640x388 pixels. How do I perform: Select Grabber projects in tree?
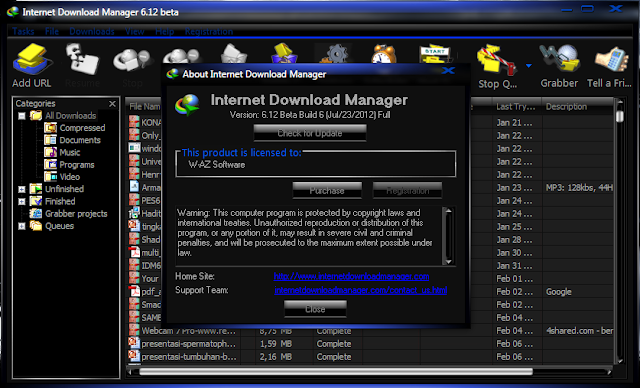pos(76,214)
